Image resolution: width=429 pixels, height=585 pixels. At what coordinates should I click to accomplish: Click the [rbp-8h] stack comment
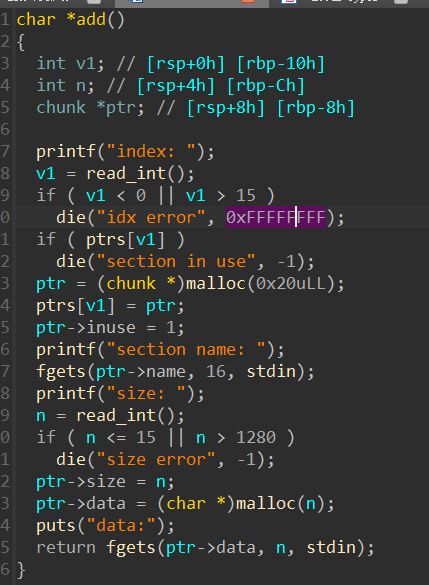click(x=316, y=107)
